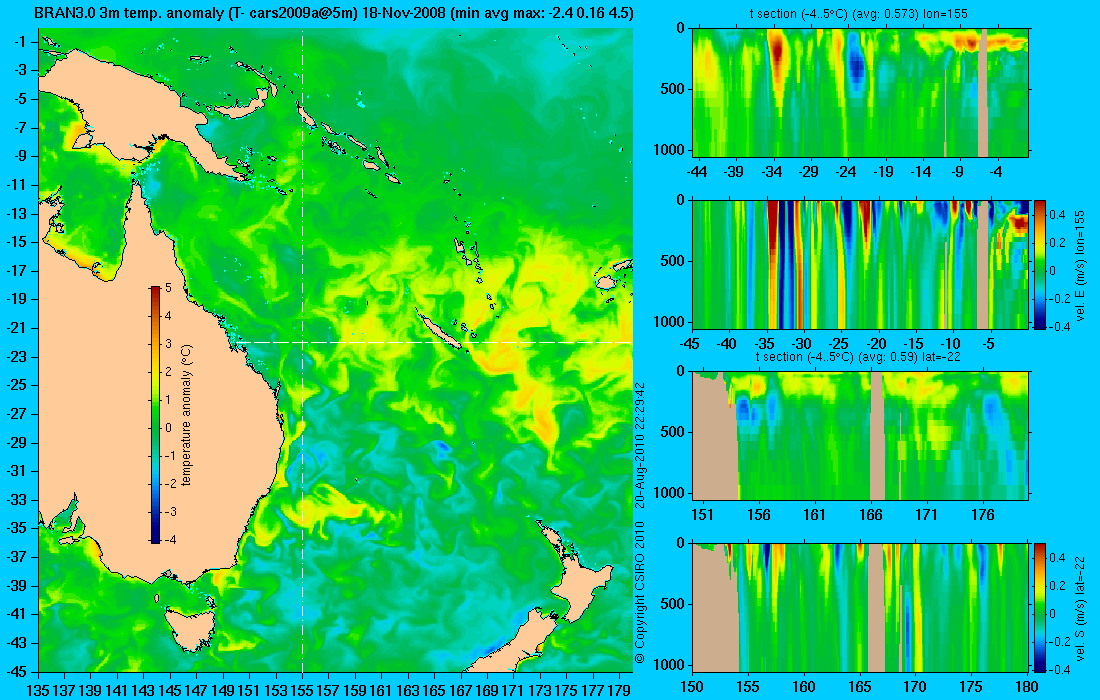Click '179' on the main map longitude axis
Image resolution: width=1100 pixels, height=700 pixels.
619,690
